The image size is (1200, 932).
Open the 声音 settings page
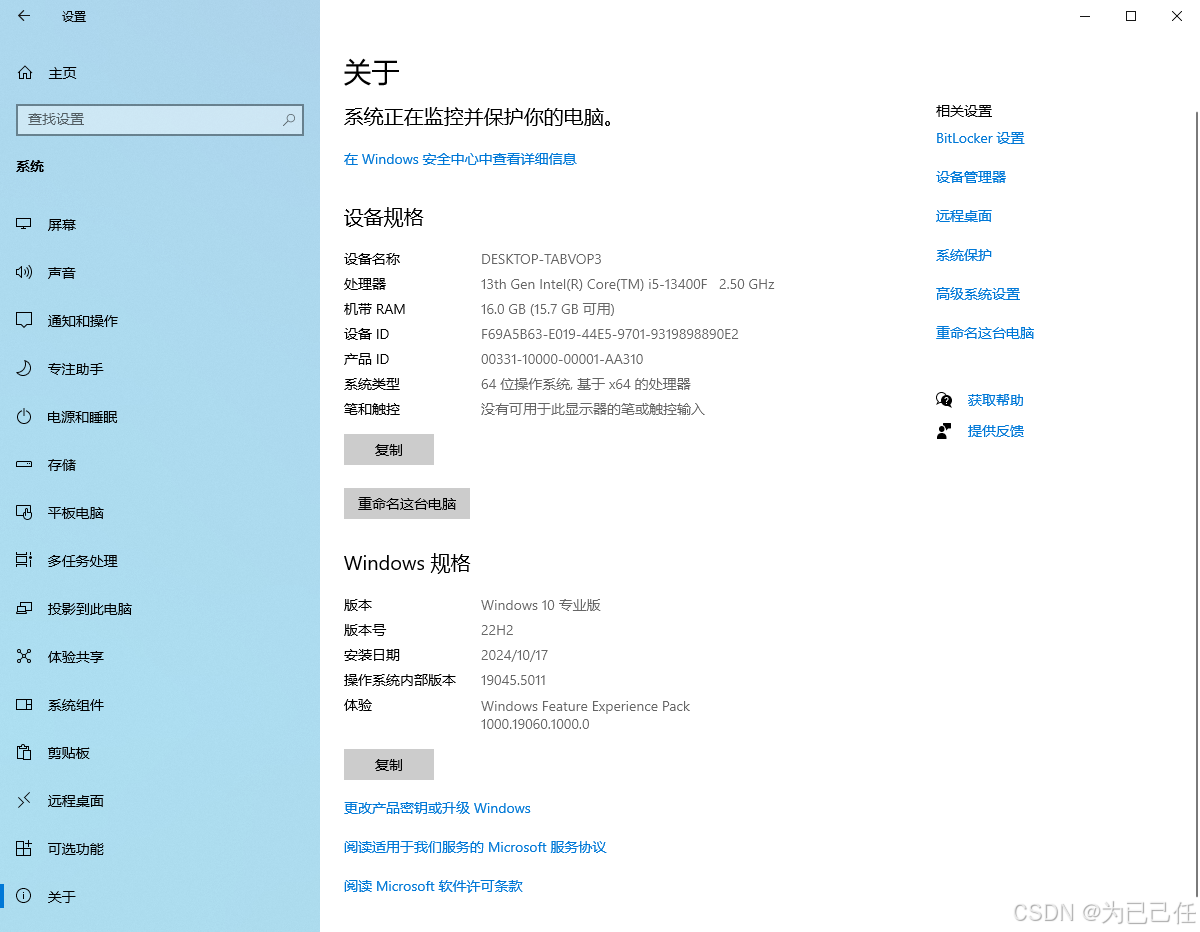click(160, 272)
